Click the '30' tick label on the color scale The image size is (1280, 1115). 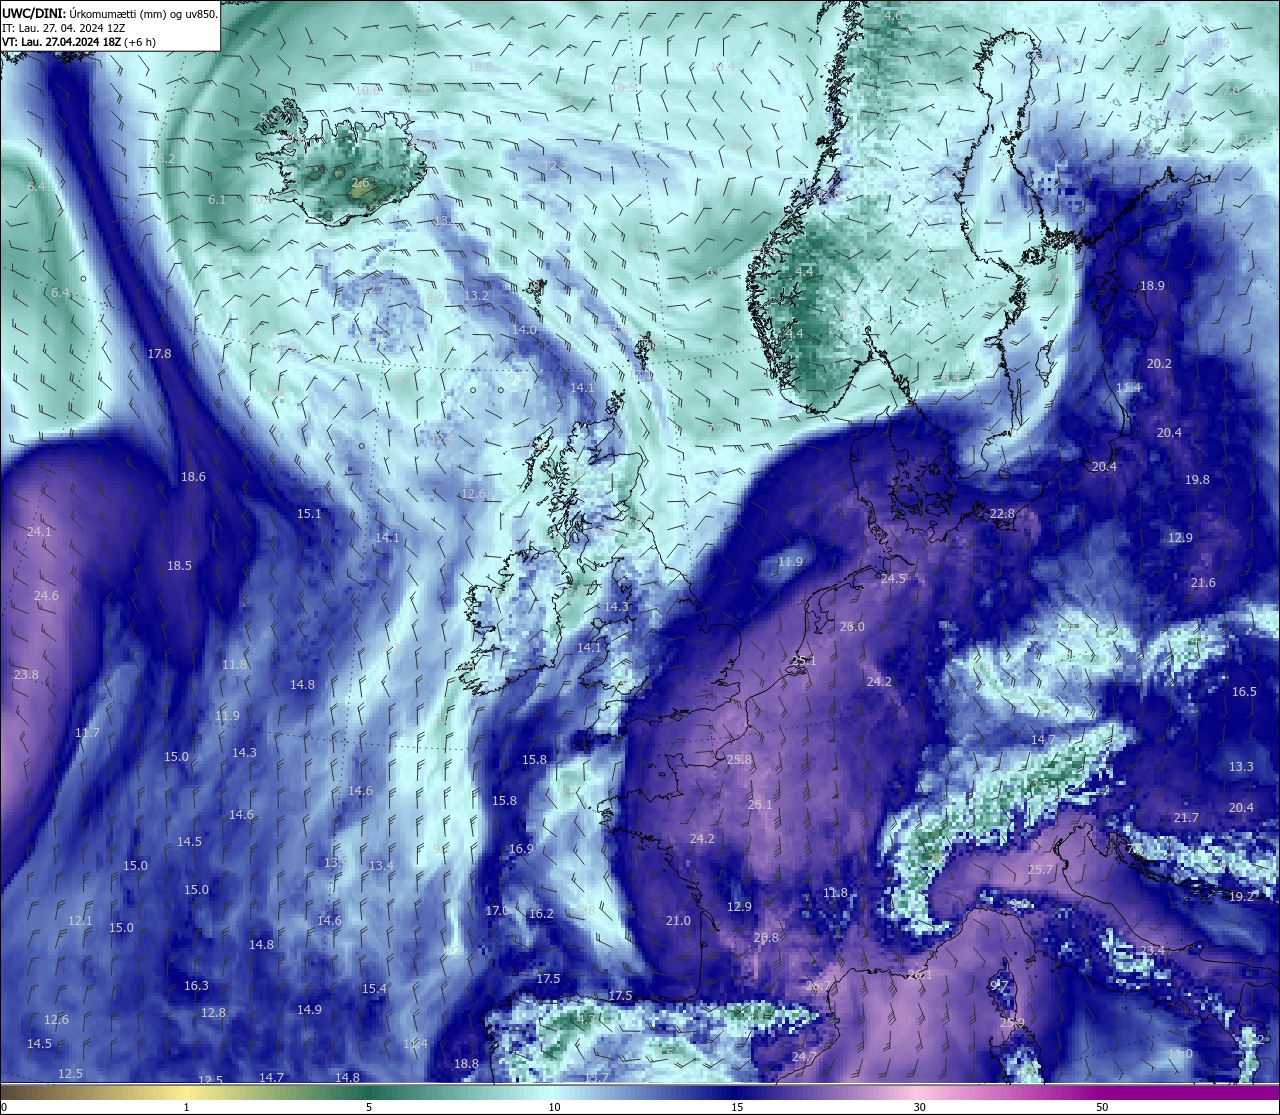[x=919, y=1106]
